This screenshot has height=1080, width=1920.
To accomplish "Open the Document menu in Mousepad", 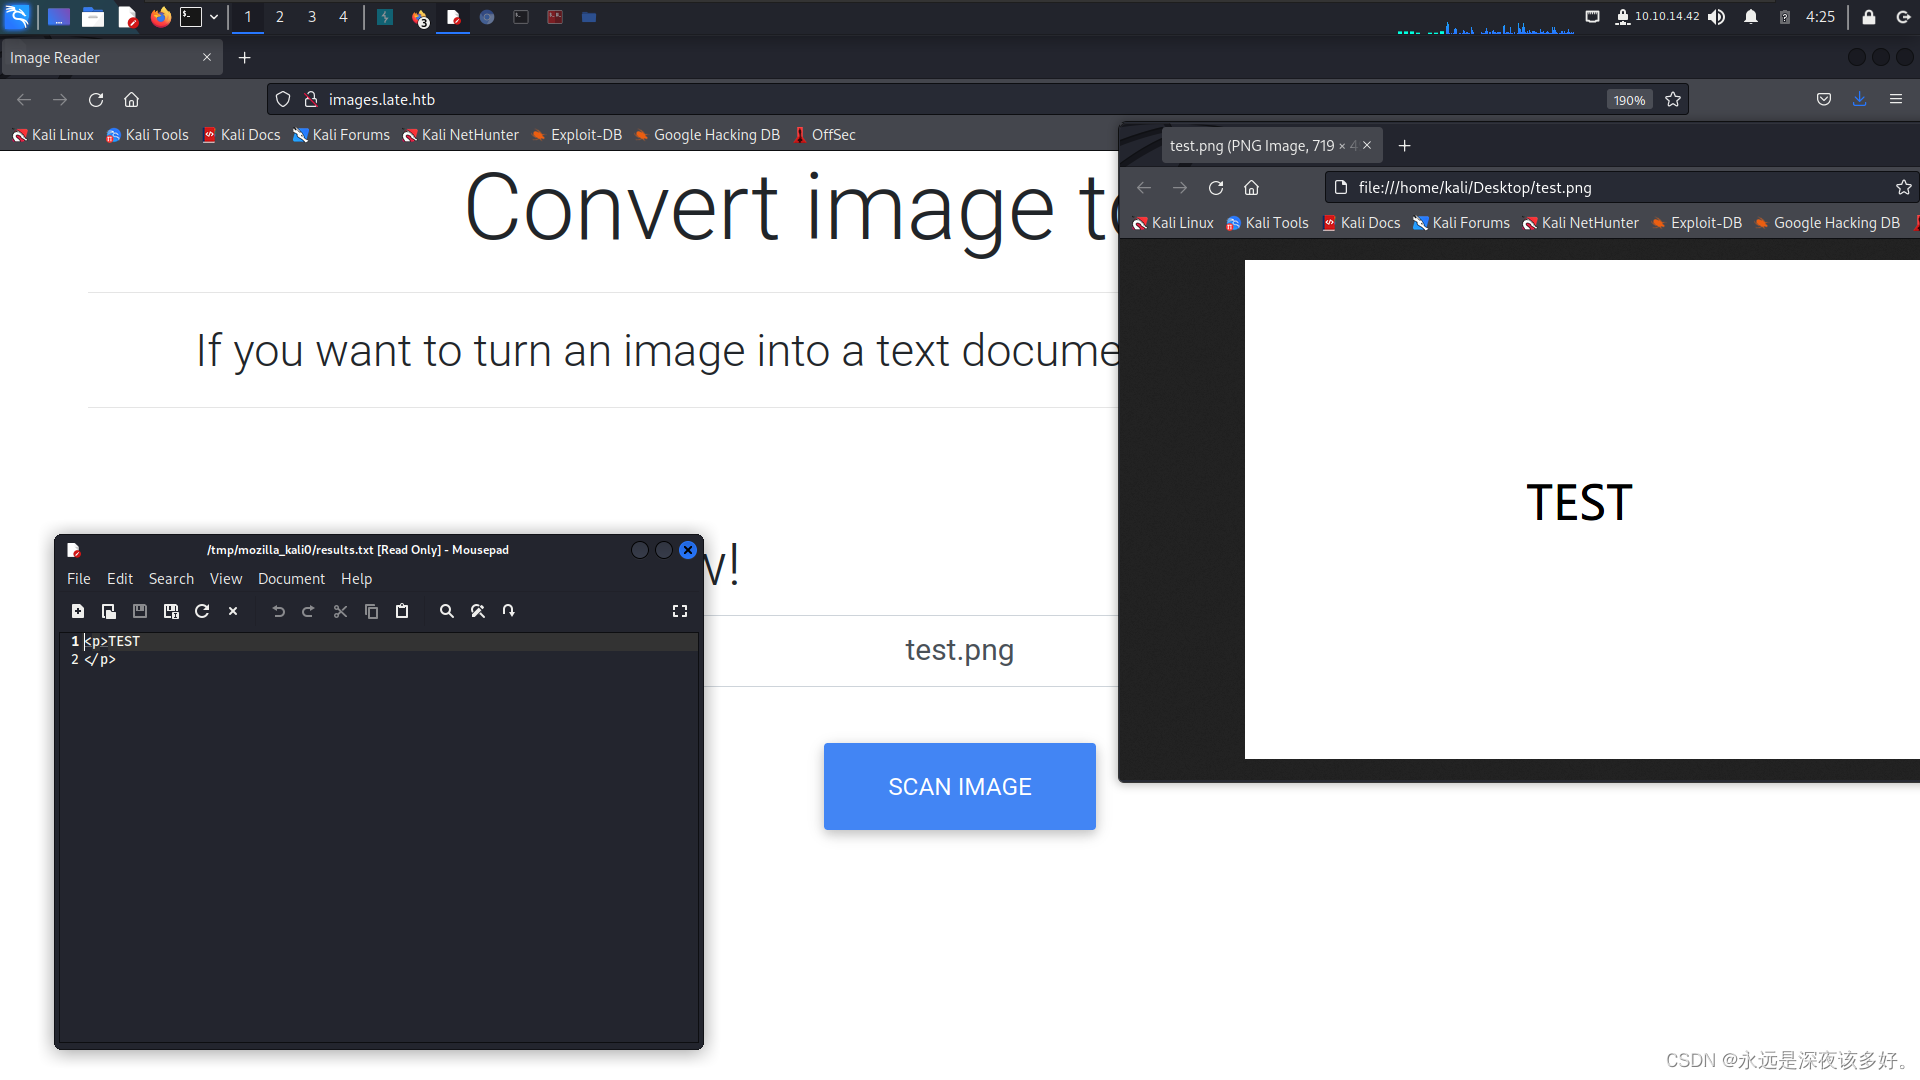I will [x=291, y=579].
